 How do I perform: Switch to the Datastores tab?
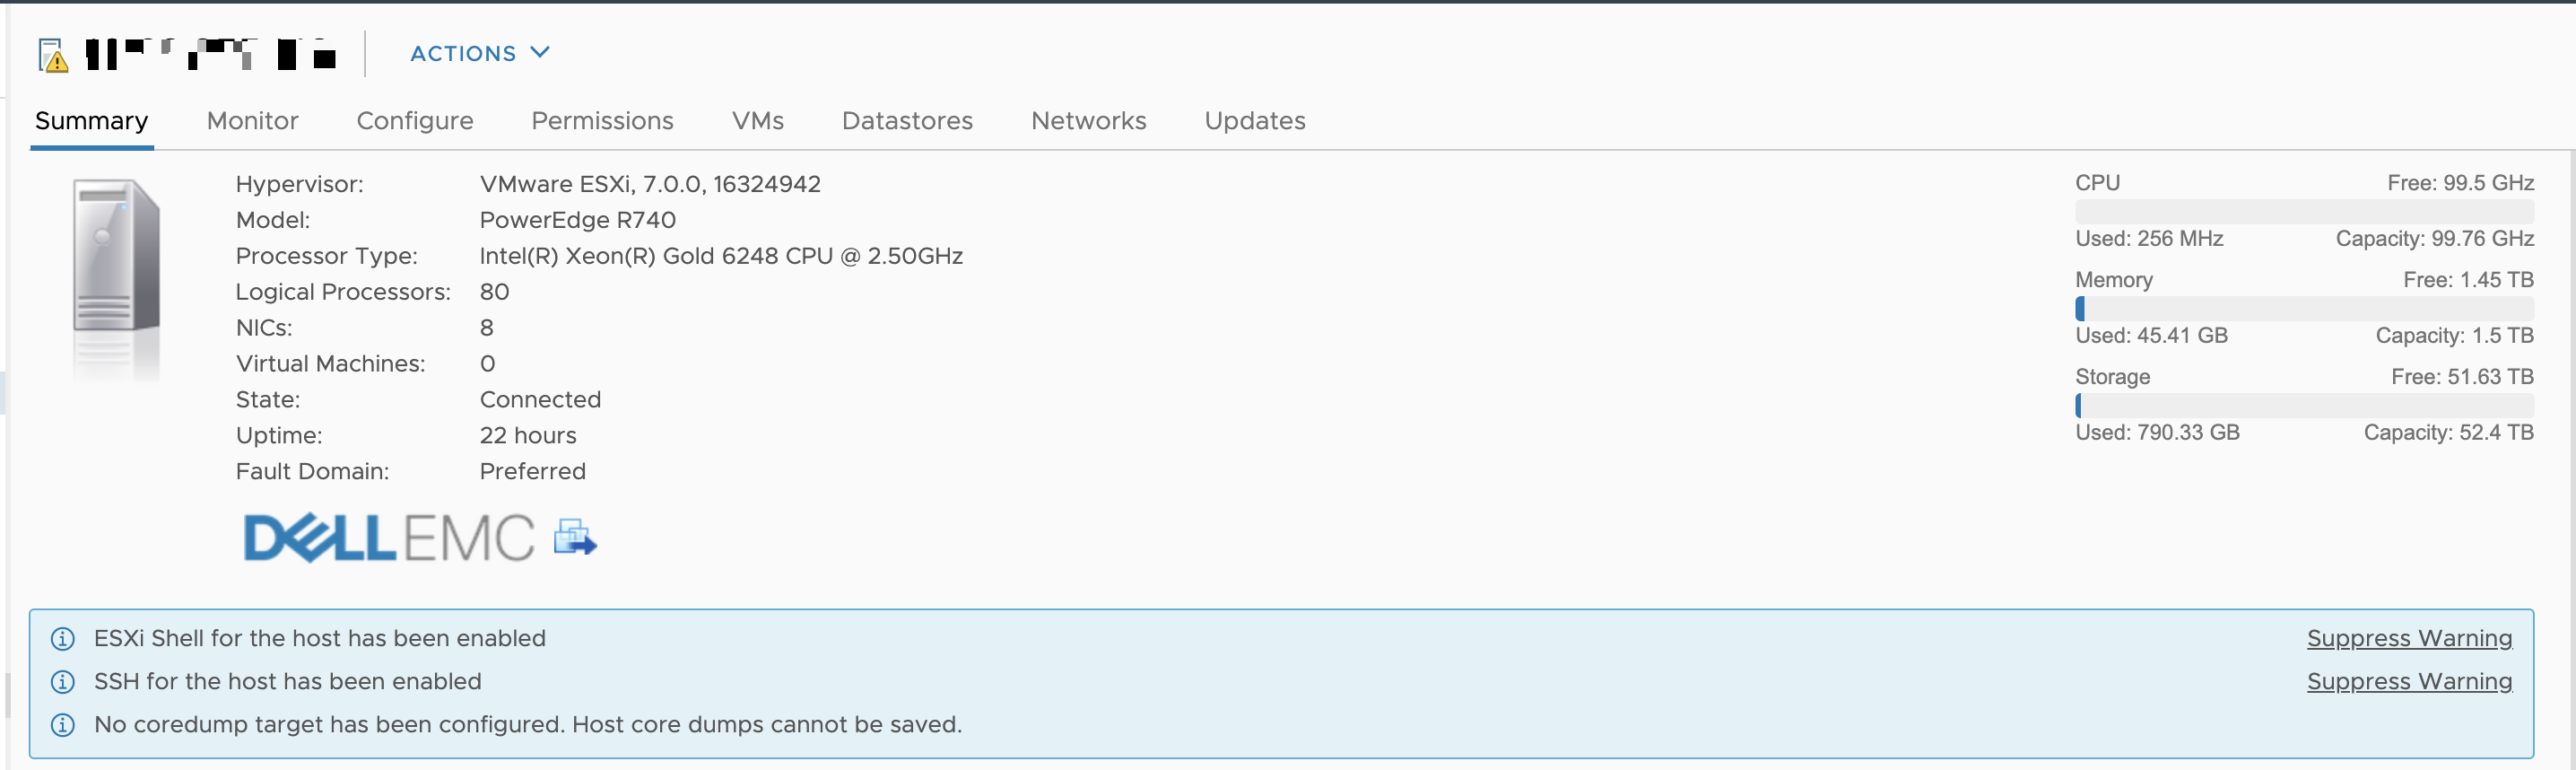tap(907, 120)
